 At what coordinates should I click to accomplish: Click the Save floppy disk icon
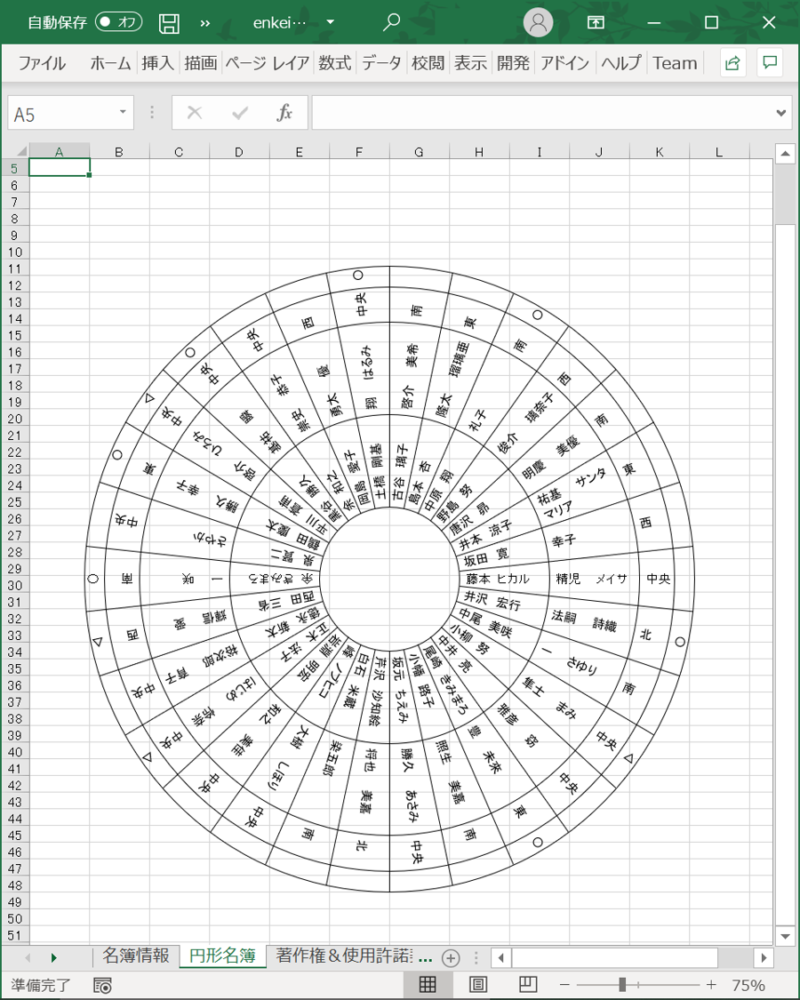click(170, 22)
